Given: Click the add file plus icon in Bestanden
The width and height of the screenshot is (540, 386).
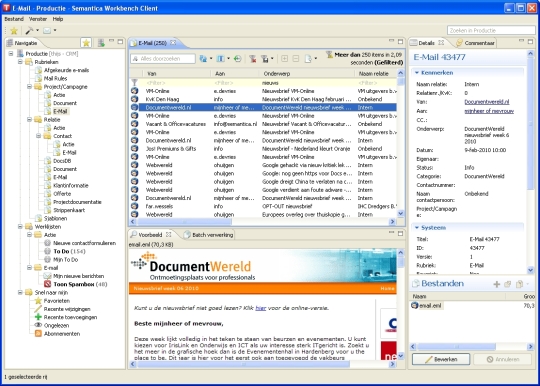Looking at the screenshot, I should pyautogui.click(x=497, y=284).
